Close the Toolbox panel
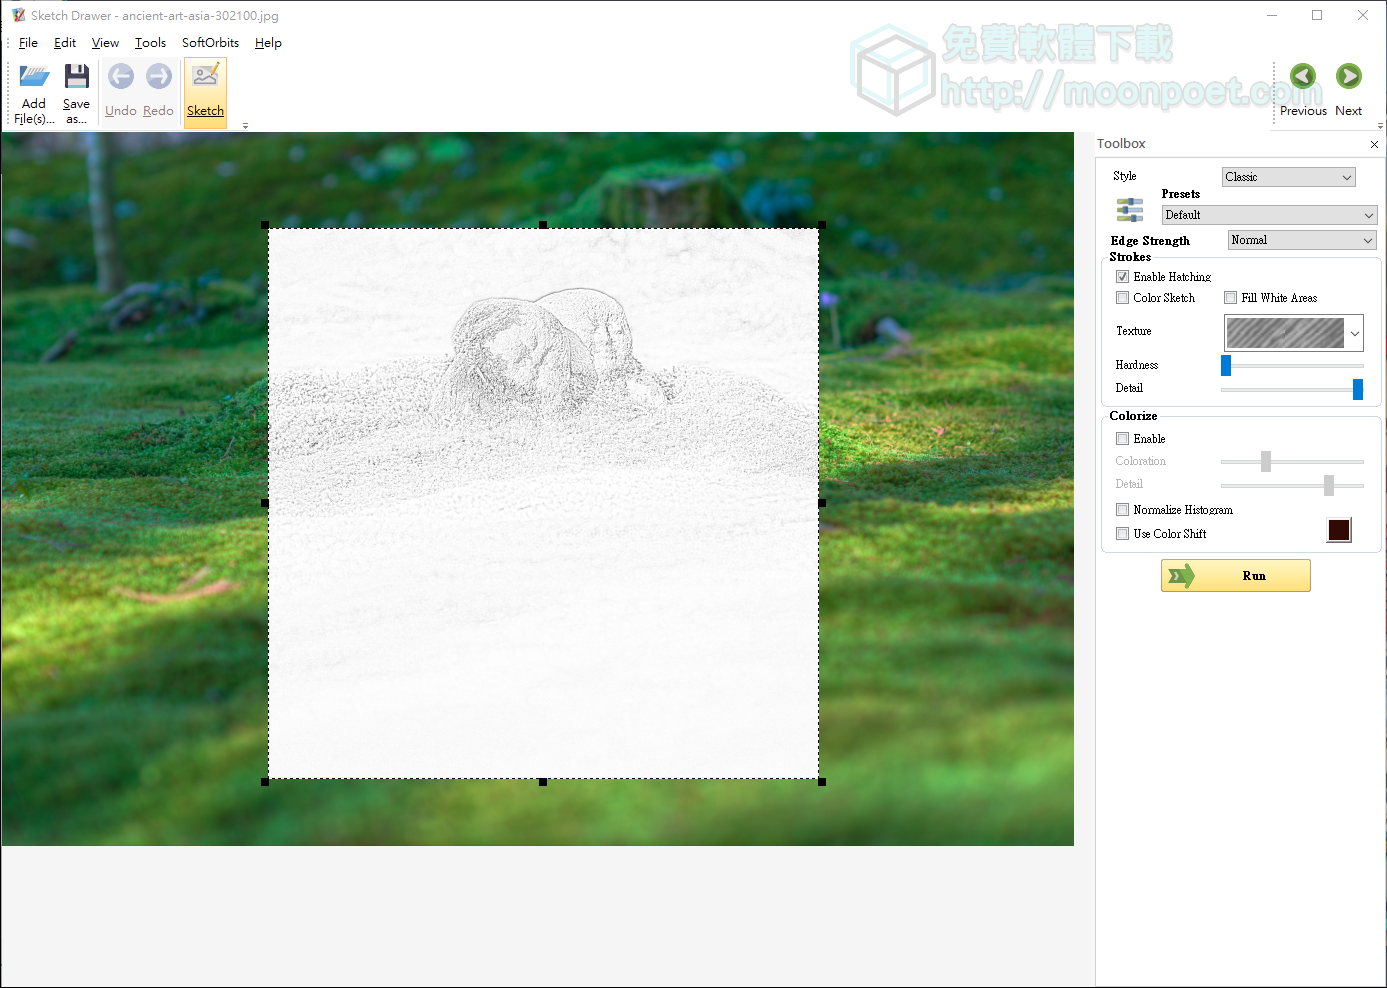This screenshot has width=1387, height=988. coord(1374,144)
